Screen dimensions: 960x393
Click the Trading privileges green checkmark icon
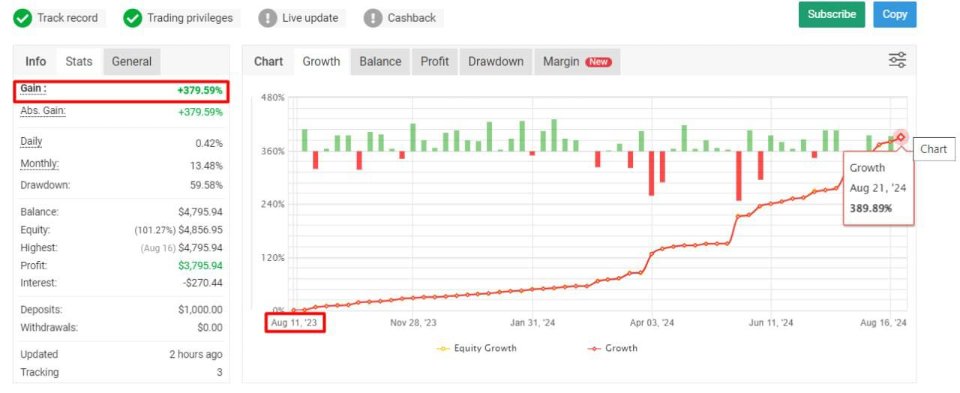[132, 18]
